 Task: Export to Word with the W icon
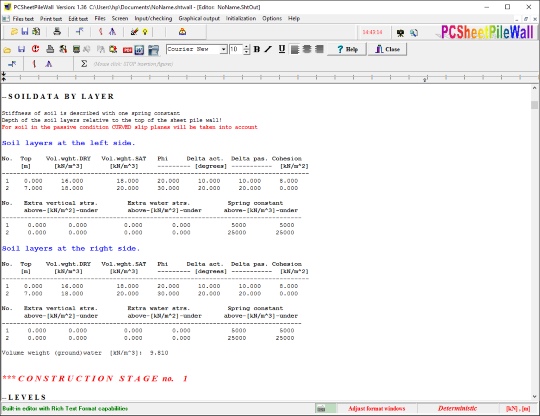click(x=139, y=50)
